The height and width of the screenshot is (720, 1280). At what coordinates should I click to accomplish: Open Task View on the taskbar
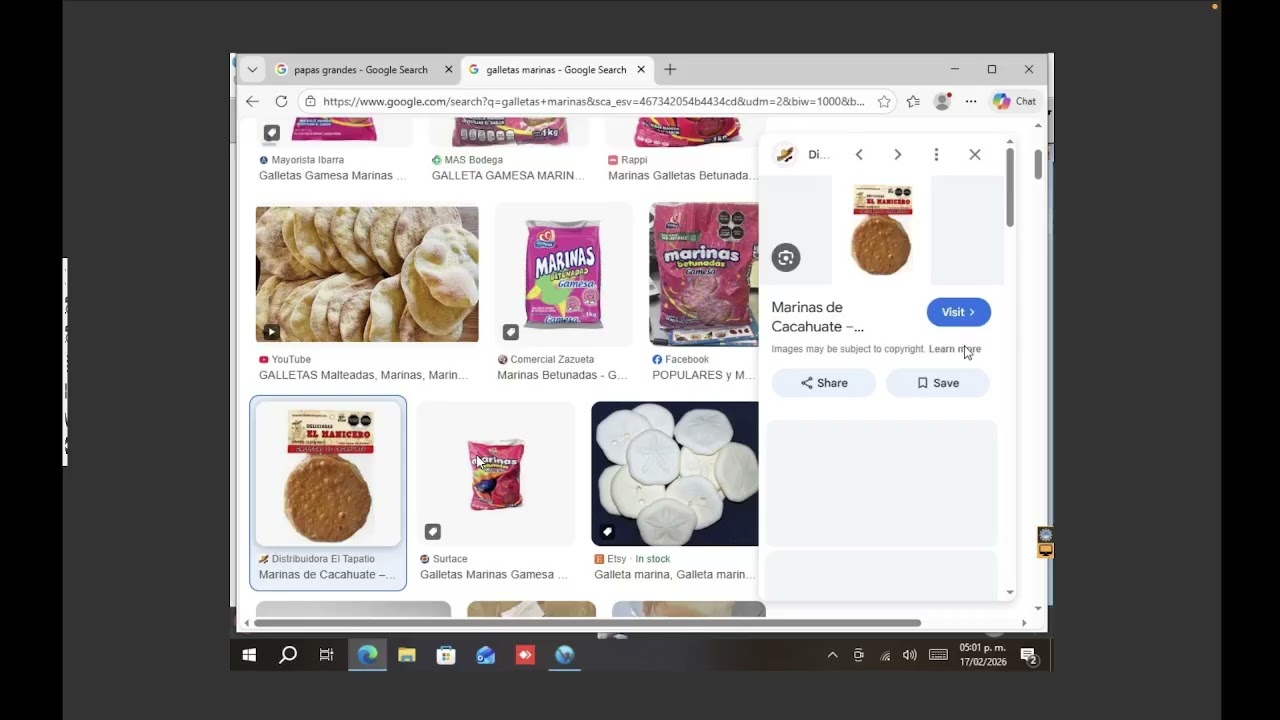327,655
